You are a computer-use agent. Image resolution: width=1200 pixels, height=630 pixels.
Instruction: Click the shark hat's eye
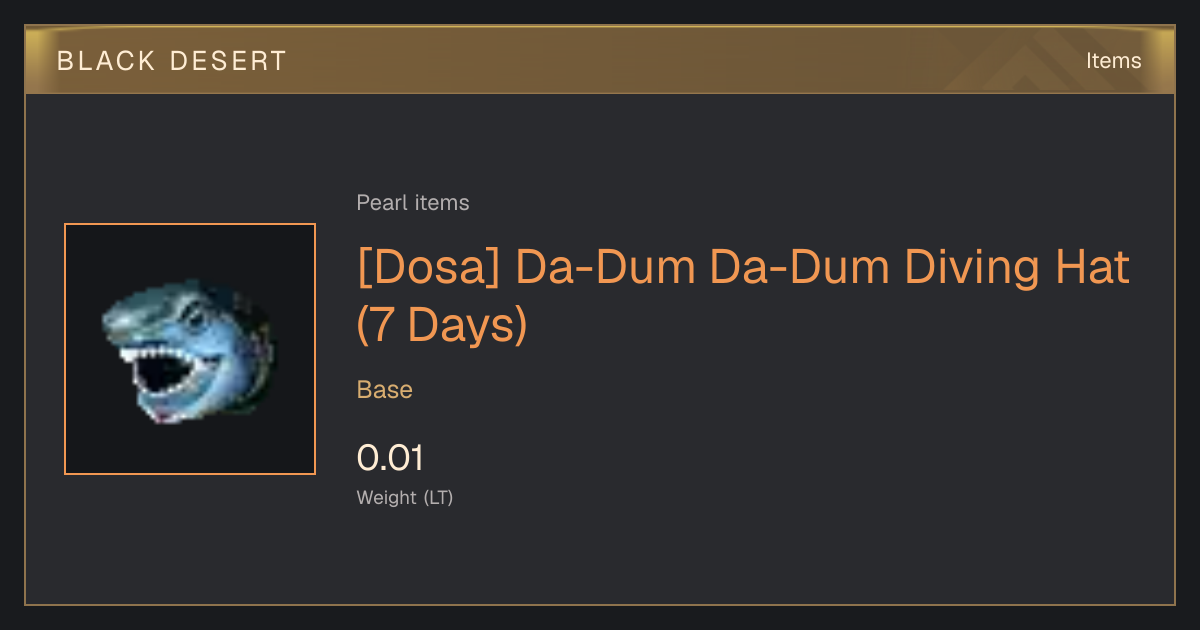196,321
